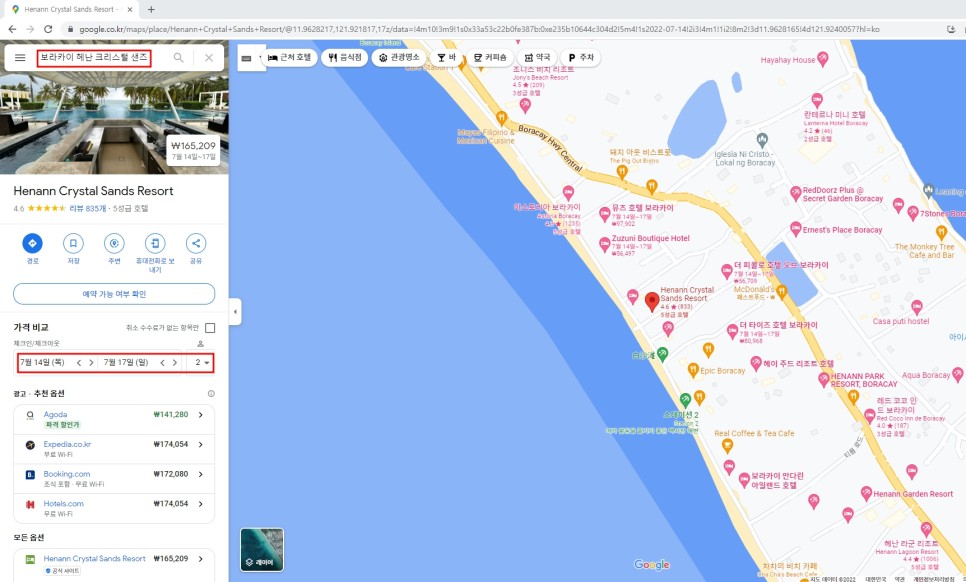
Task: Open the Agoda price link
Action: tap(55, 414)
